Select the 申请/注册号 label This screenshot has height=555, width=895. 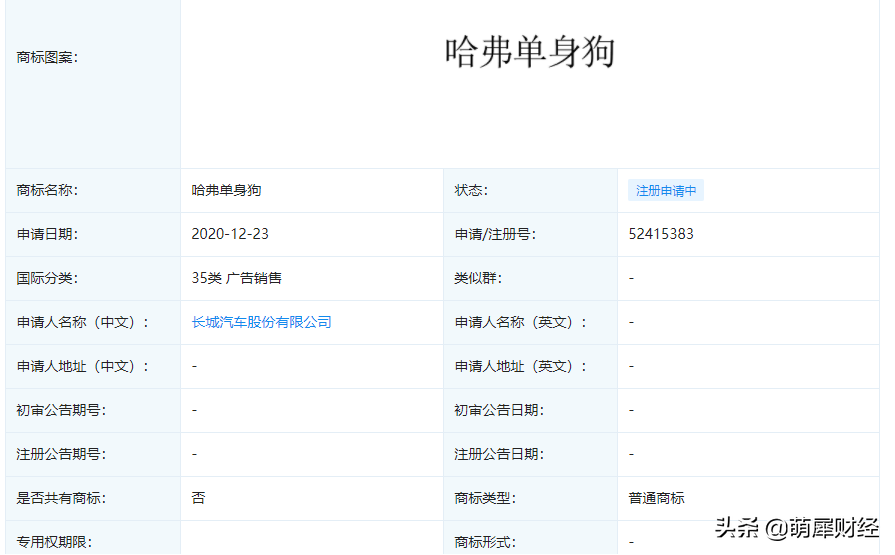pyautogui.click(x=495, y=235)
